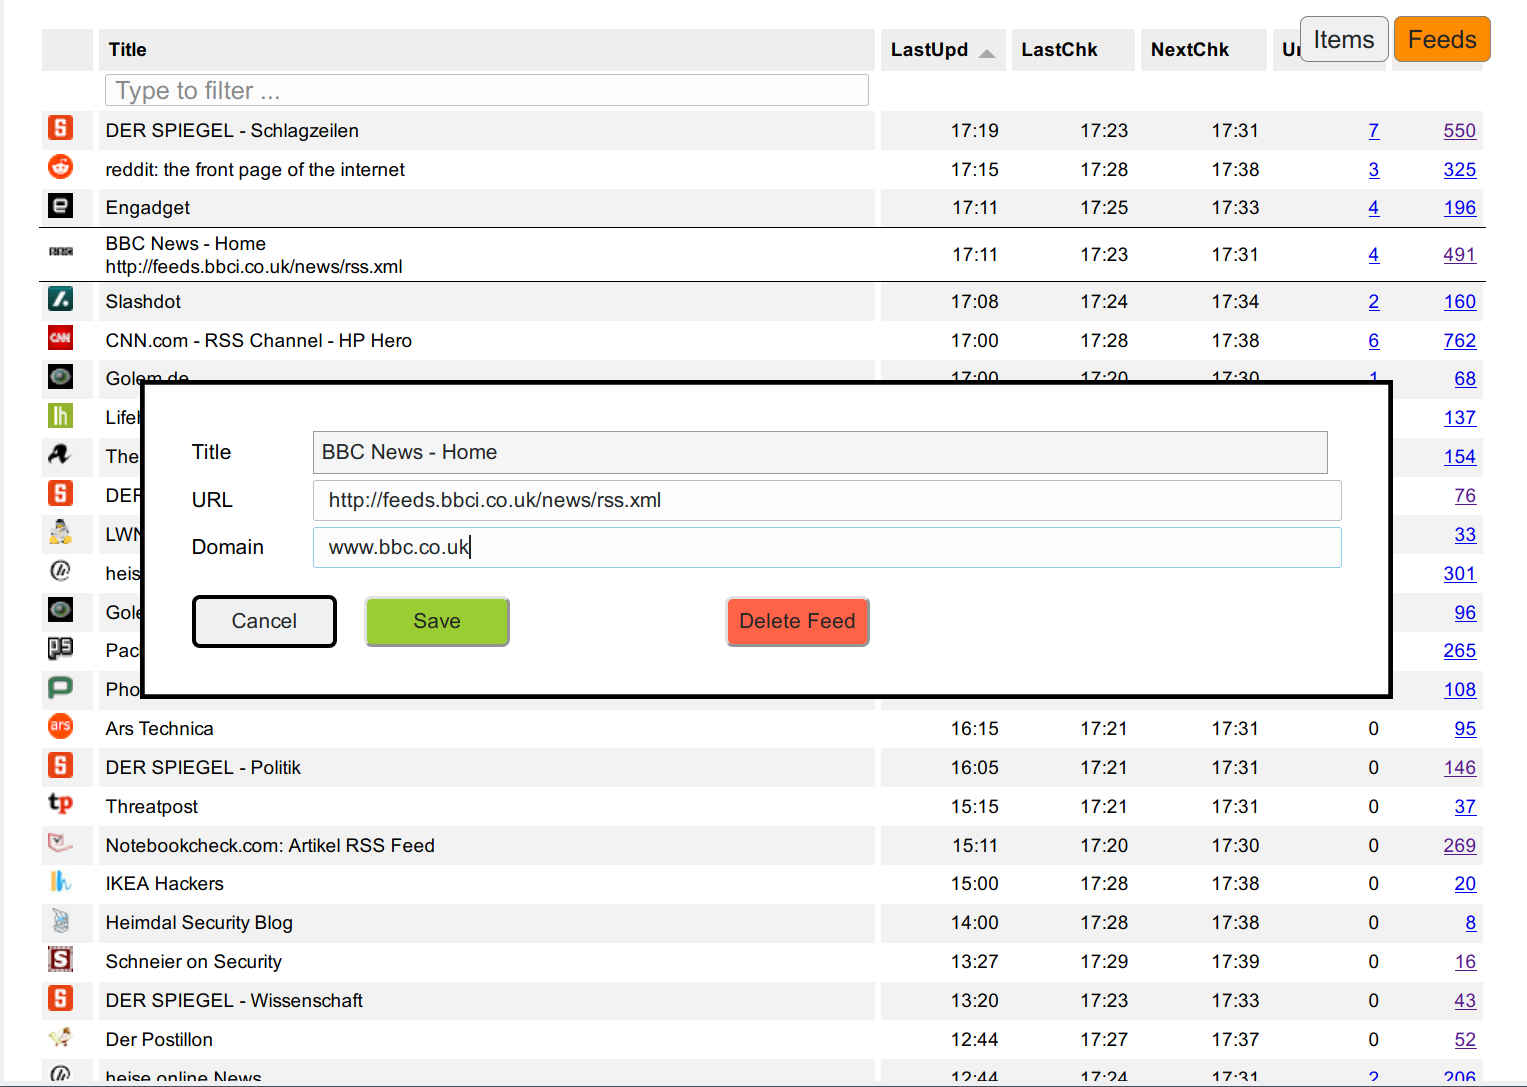The image size is (1527, 1087).
Task: Click the Phoronix feed icon
Action: click(x=61, y=687)
